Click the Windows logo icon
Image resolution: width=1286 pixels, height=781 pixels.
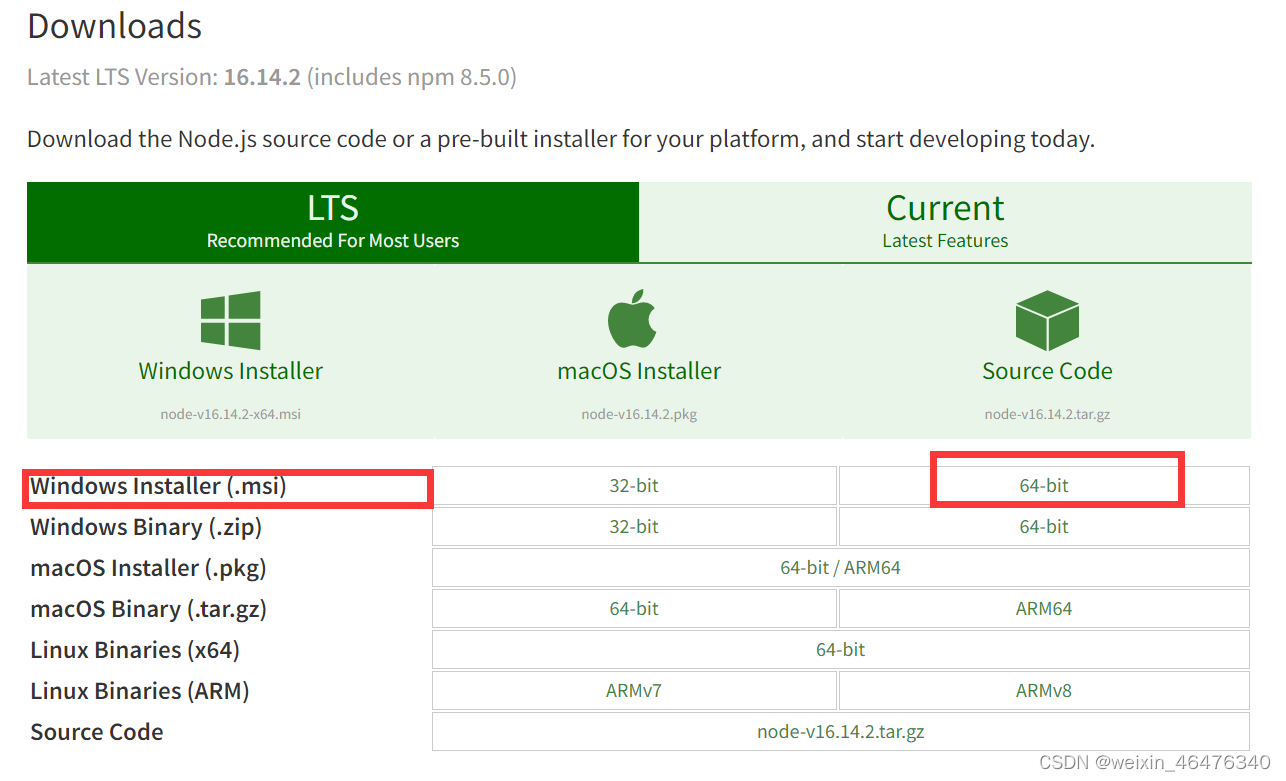tap(231, 320)
